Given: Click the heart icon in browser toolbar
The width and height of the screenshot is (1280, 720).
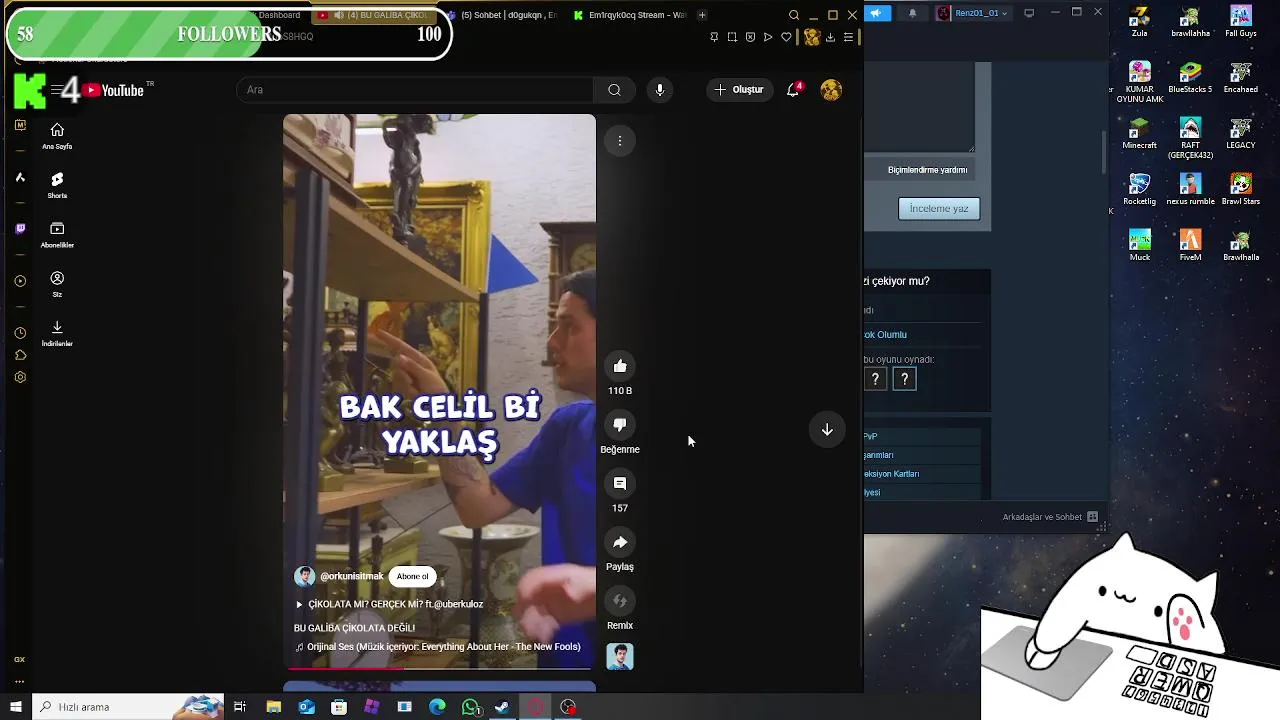Looking at the screenshot, I should [x=786, y=37].
